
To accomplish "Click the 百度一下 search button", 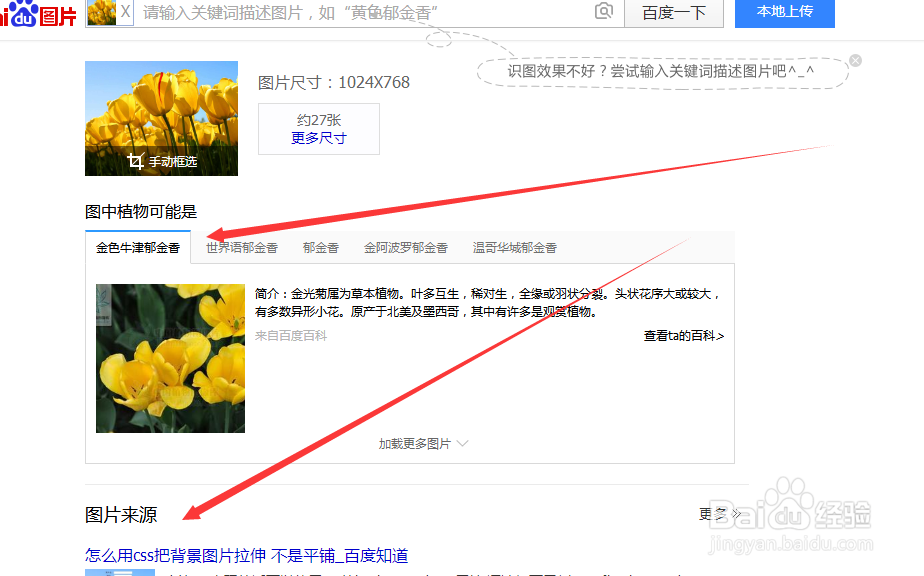I will coord(674,13).
